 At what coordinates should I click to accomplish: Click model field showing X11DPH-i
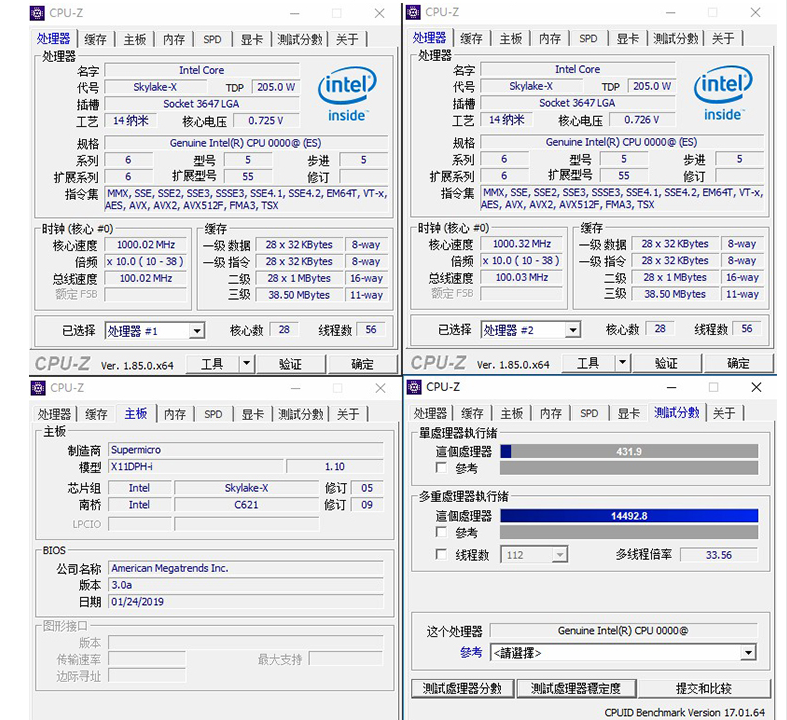coord(196,466)
